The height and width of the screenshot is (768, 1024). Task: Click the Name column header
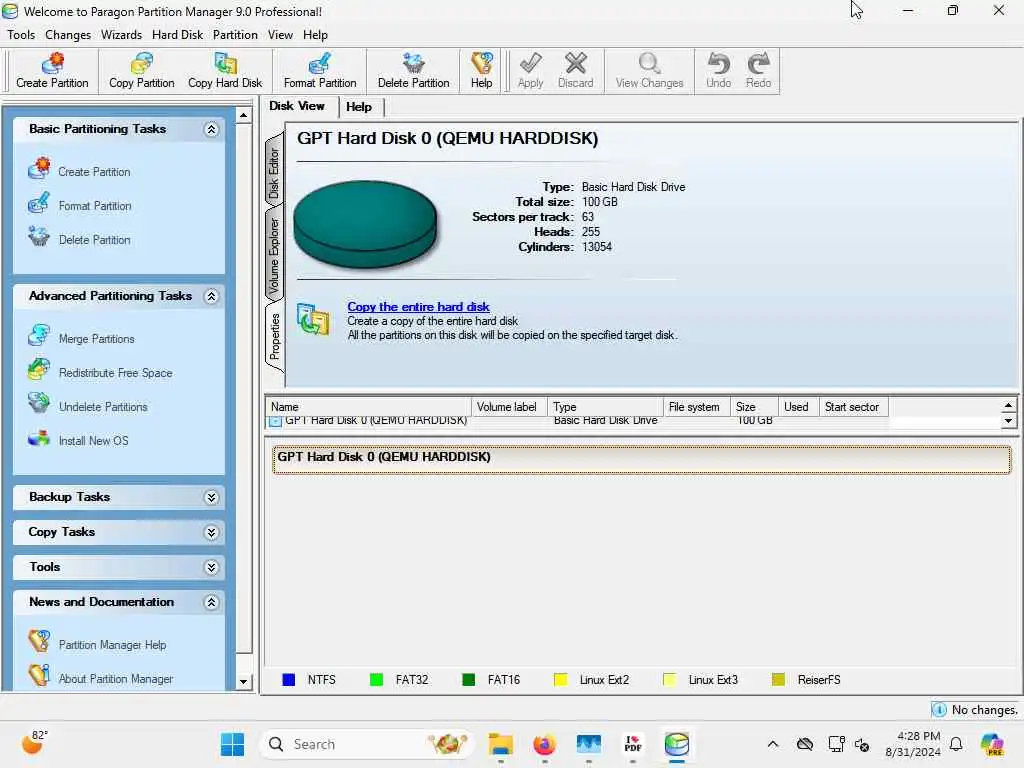pos(368,407)
